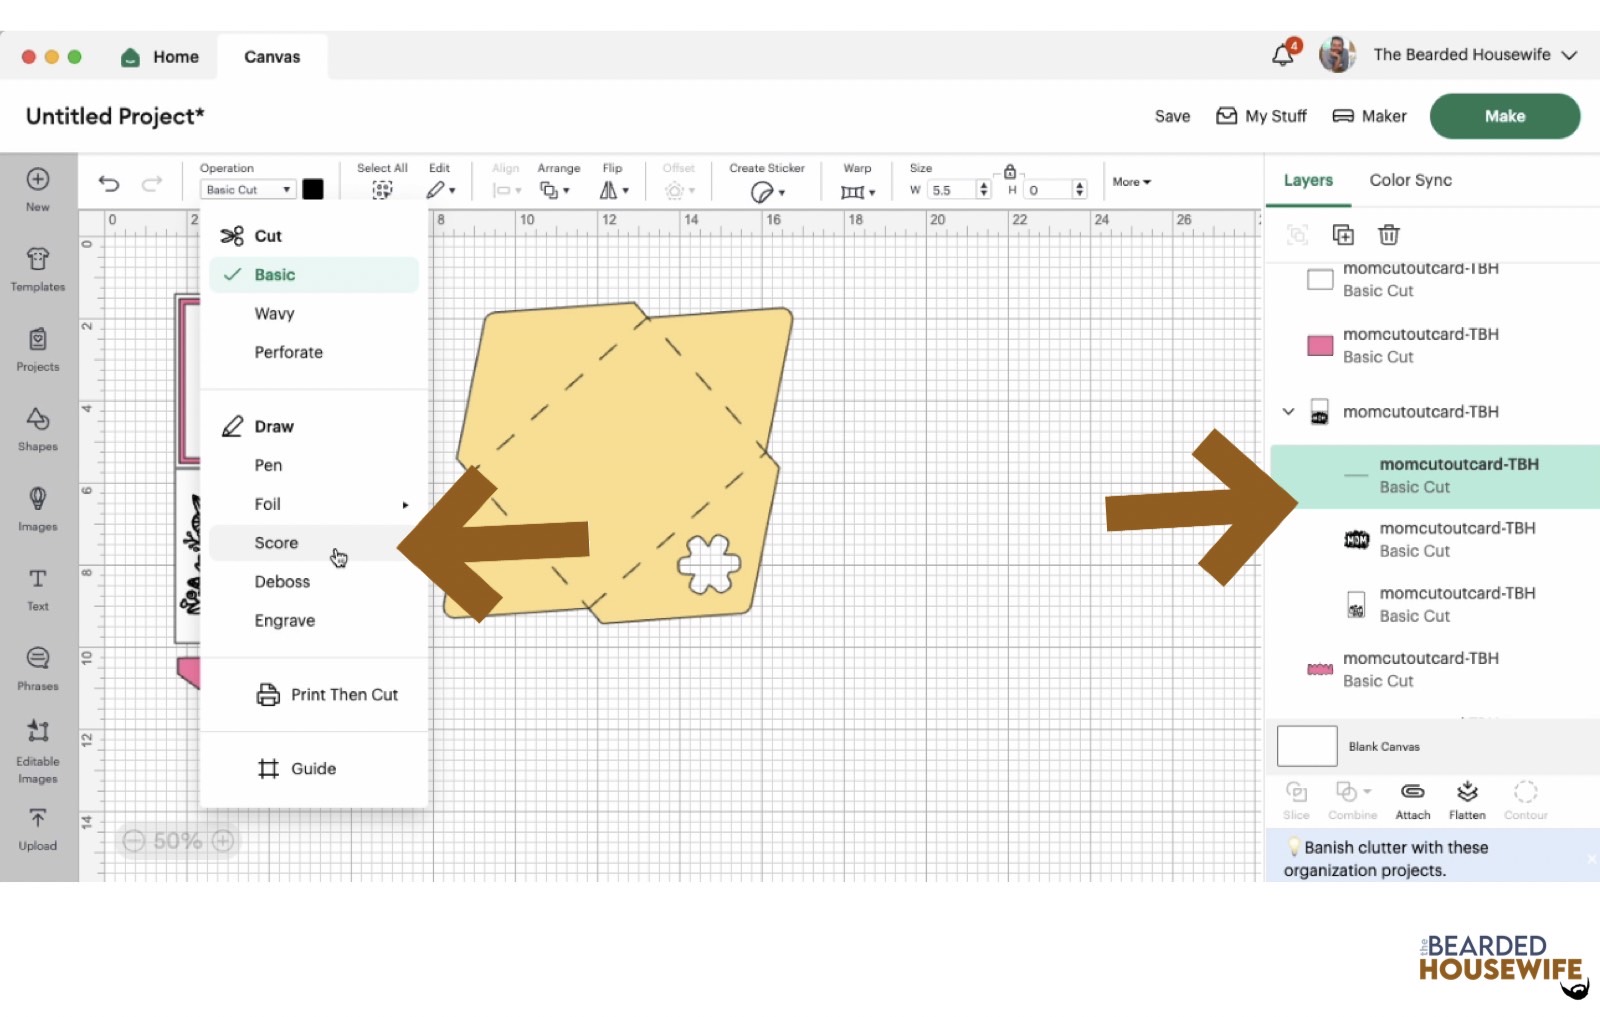The image size is (1600, 1017).
Task: Expand the Foil submenu arrow
Action: 405,505
